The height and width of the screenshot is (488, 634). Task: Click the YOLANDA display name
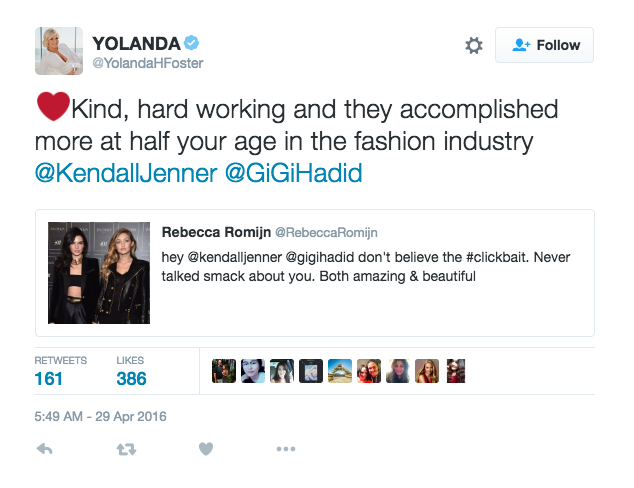[x=136, y=44]
